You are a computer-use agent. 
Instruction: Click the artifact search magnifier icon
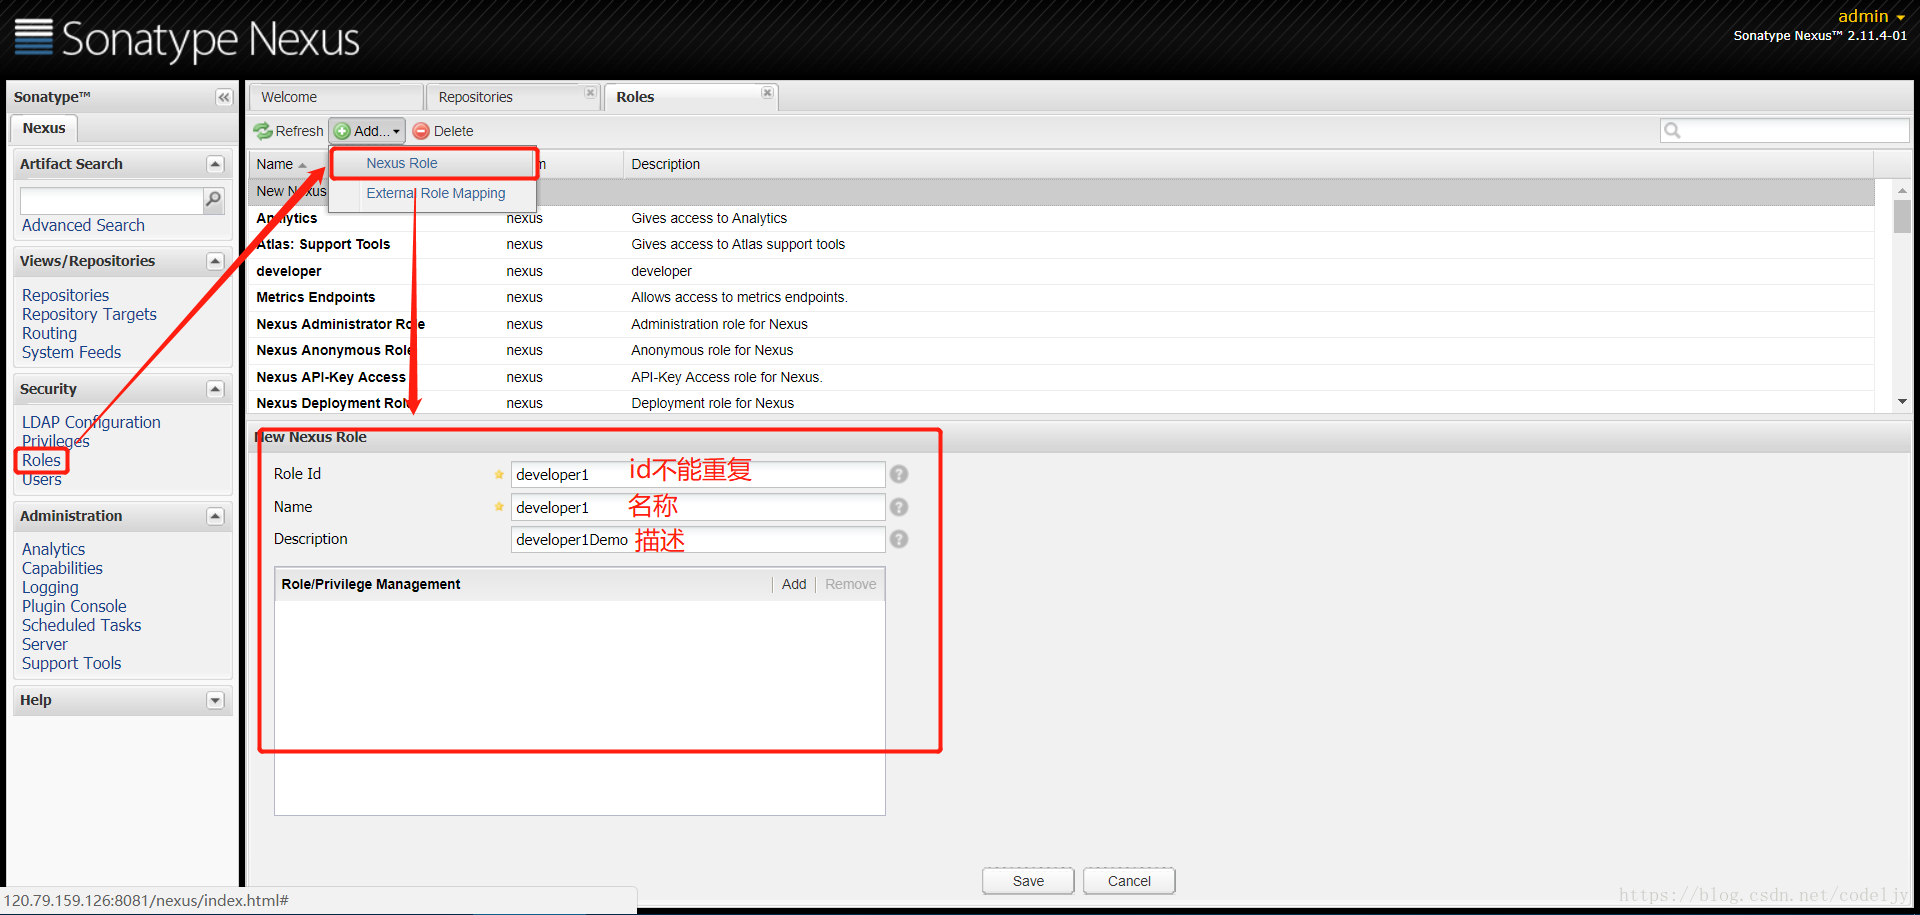tap(213, 200)
